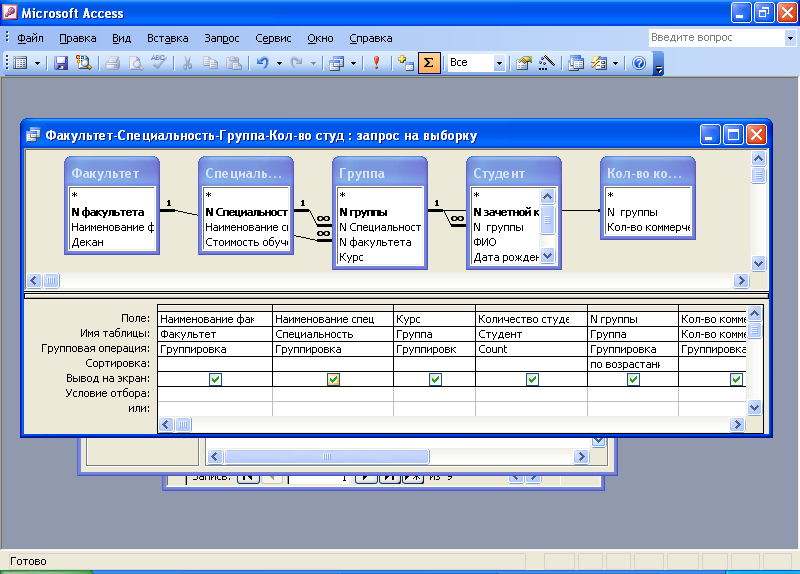
Task: Click the Show Table icon
Action: [406, 63]
